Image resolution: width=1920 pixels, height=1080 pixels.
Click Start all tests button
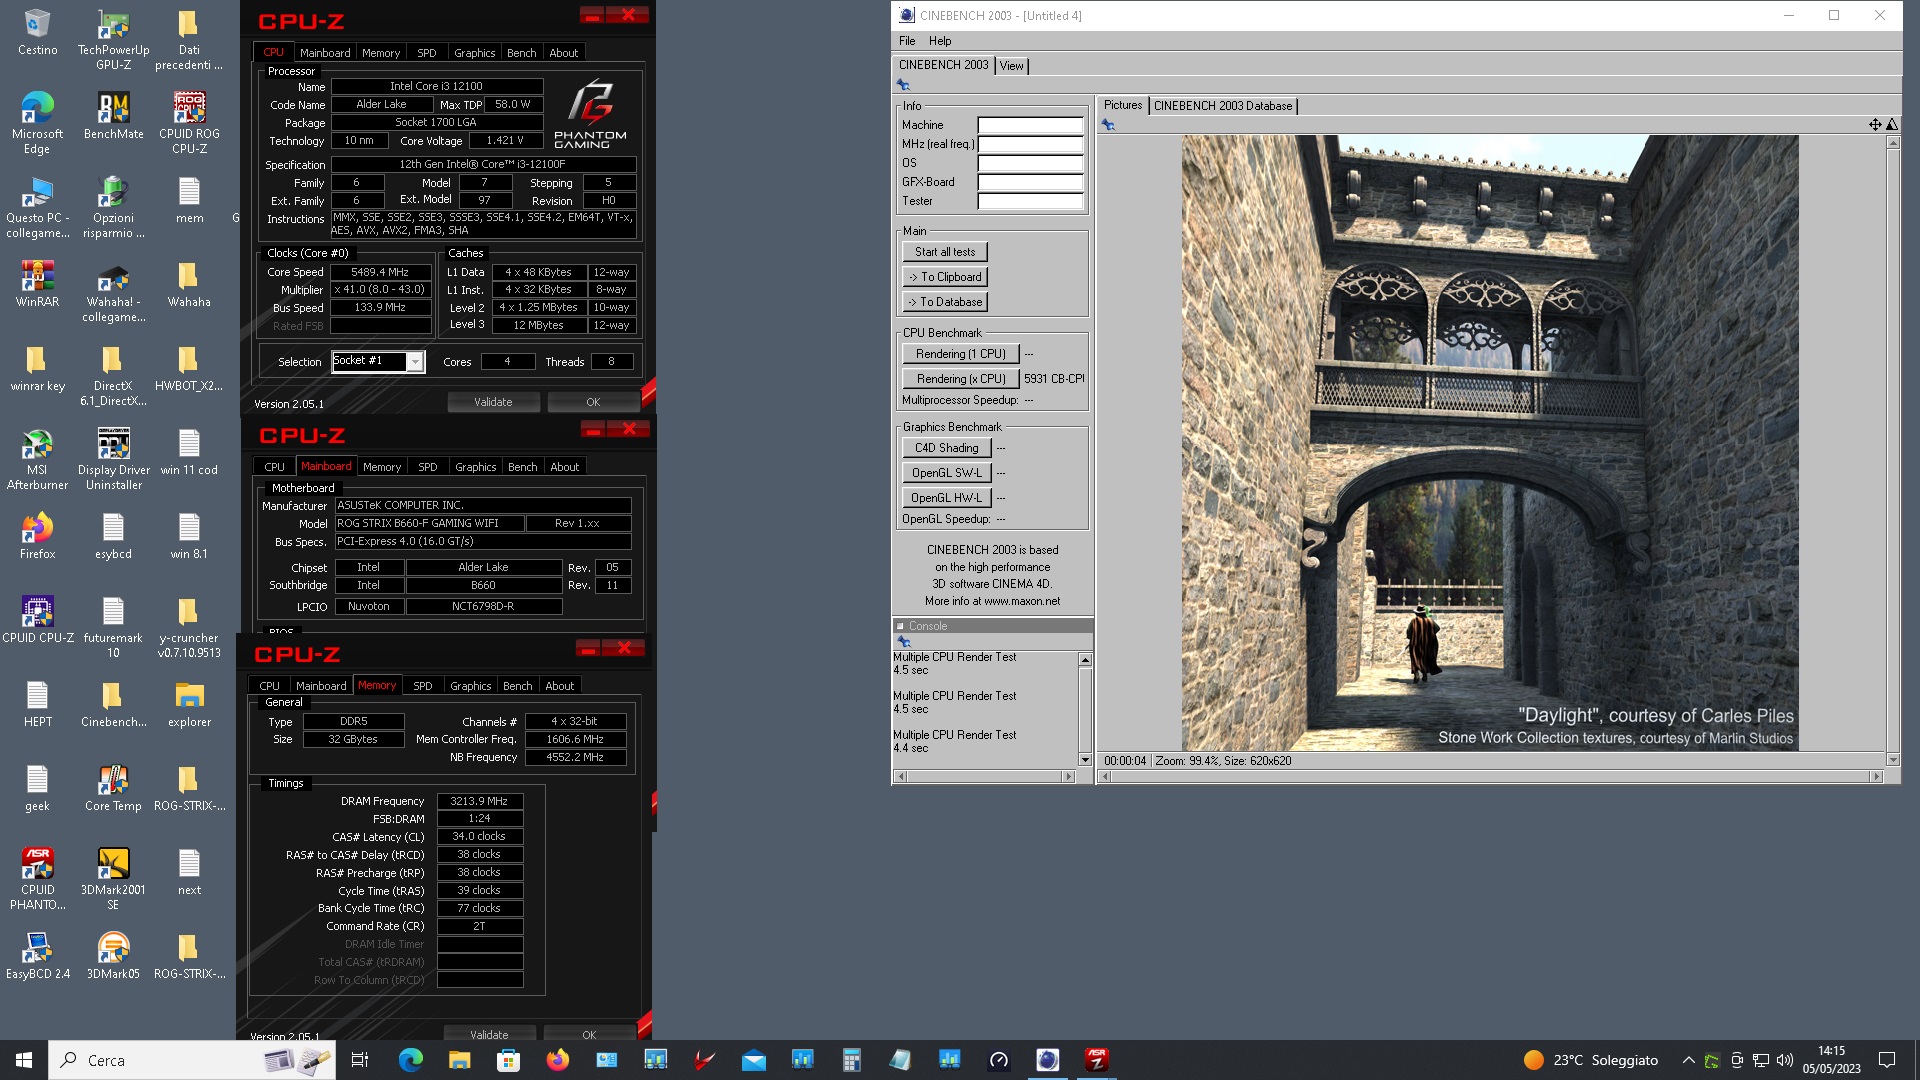[x=945, y=252]
